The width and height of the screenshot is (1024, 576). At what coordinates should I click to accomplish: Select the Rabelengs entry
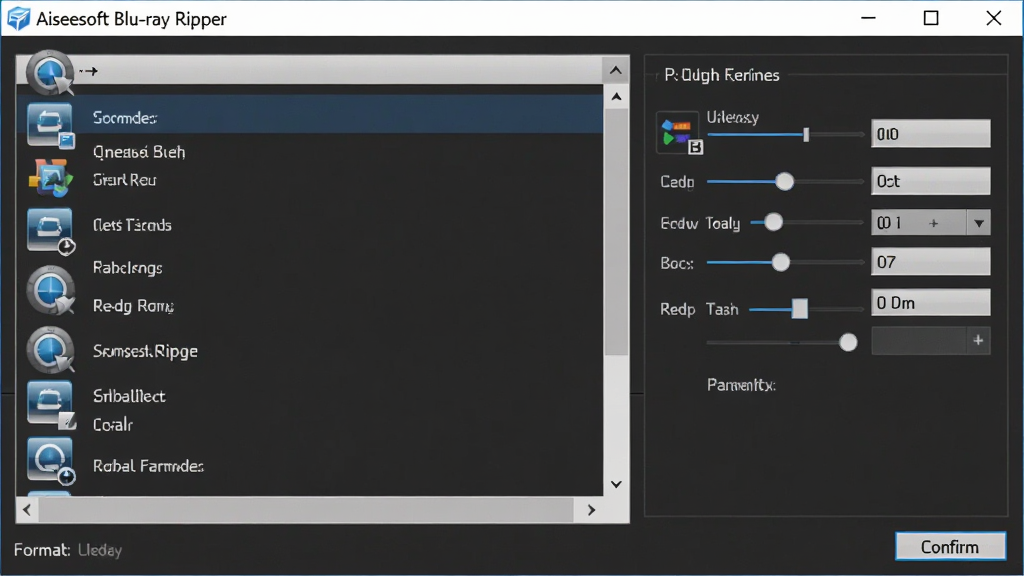127,268
